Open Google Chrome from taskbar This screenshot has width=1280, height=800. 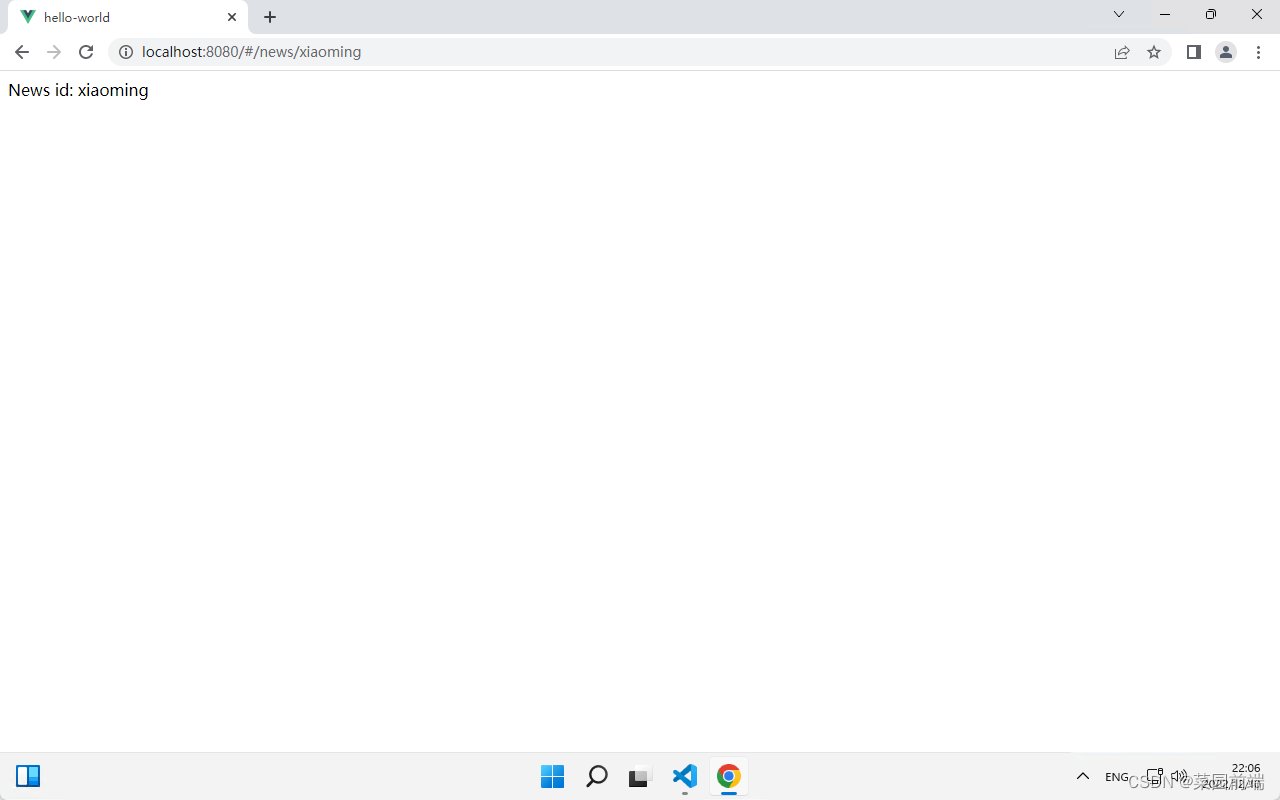(729, 776)
